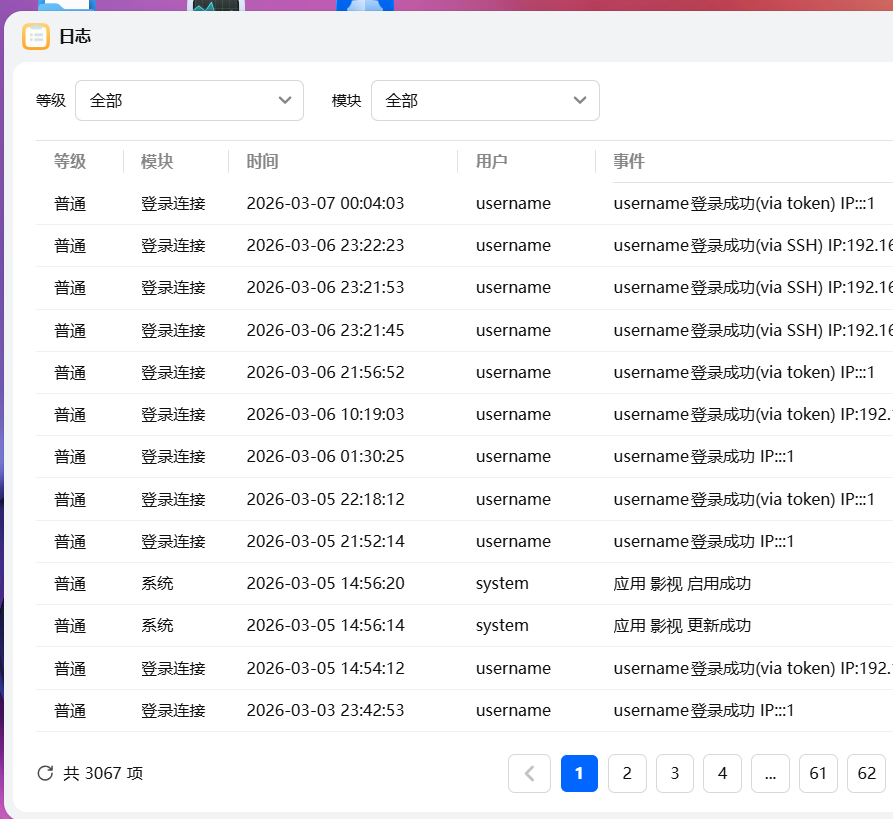This screenshot has height=819, width=893.
Task: Click the 时间 column header
Action: tap(262, 162)
